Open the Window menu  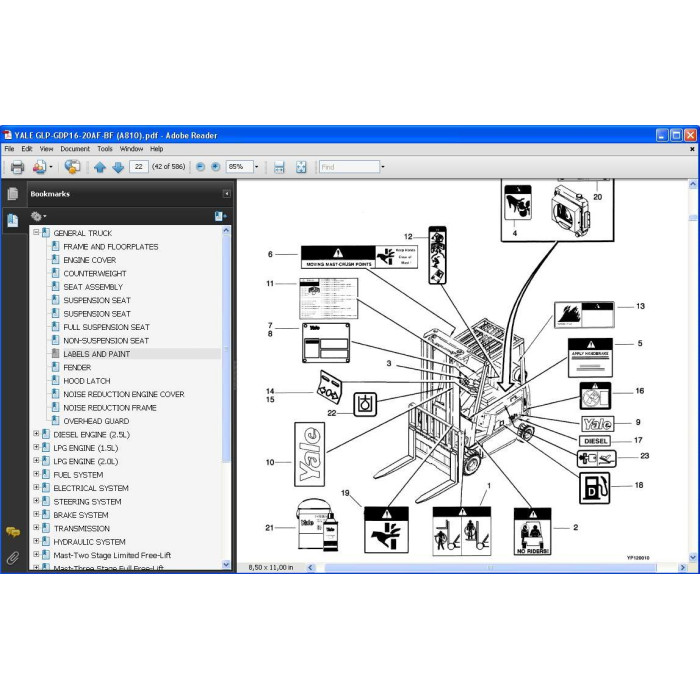[x=131, y=149]
